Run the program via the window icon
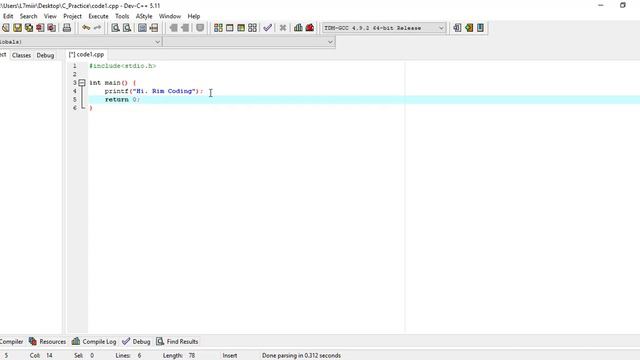 coord(230,28)
